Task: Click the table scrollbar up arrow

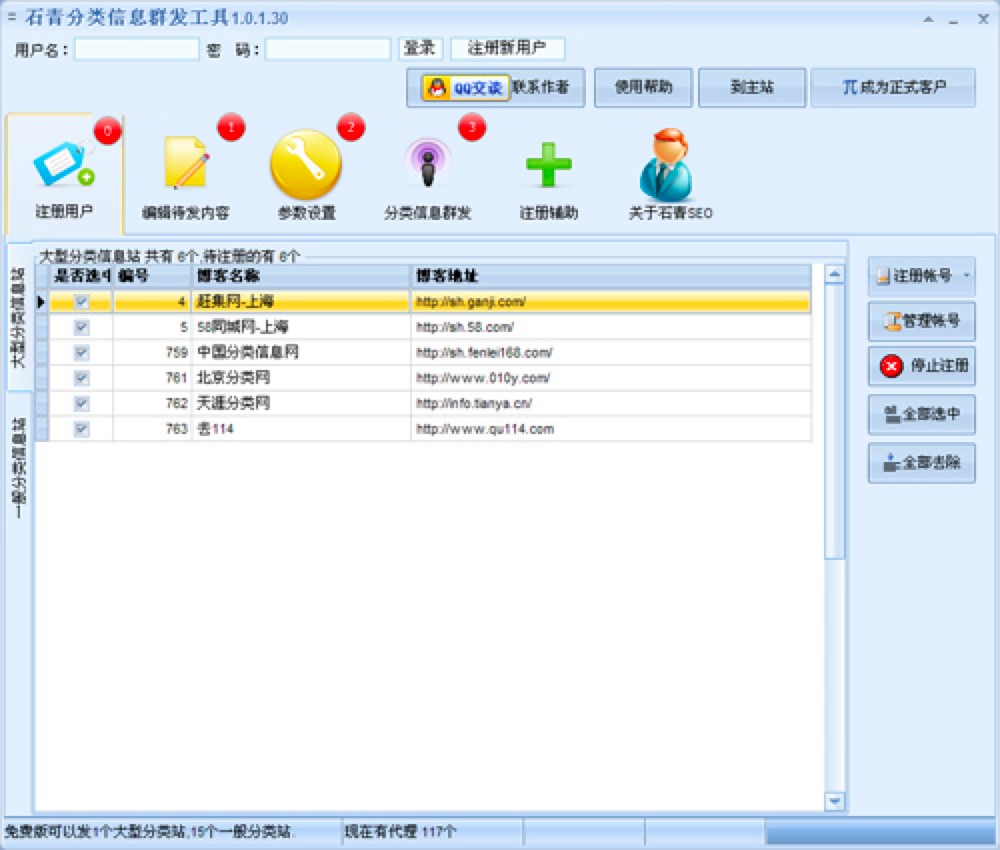Action: (x=834, y=275)
